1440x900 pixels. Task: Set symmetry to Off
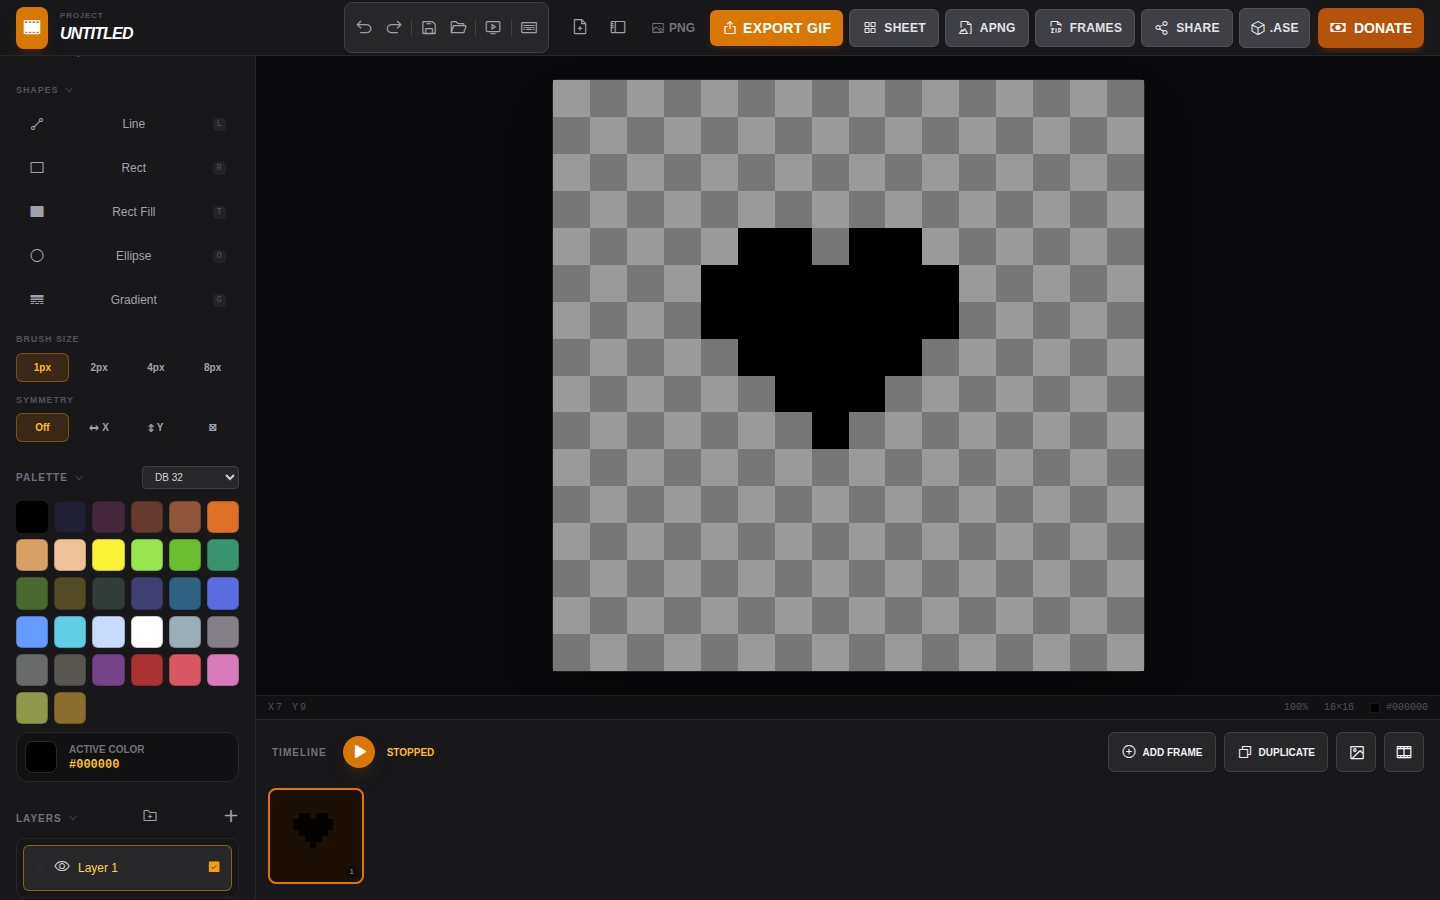pyautogui.click(x=42, y=427)
